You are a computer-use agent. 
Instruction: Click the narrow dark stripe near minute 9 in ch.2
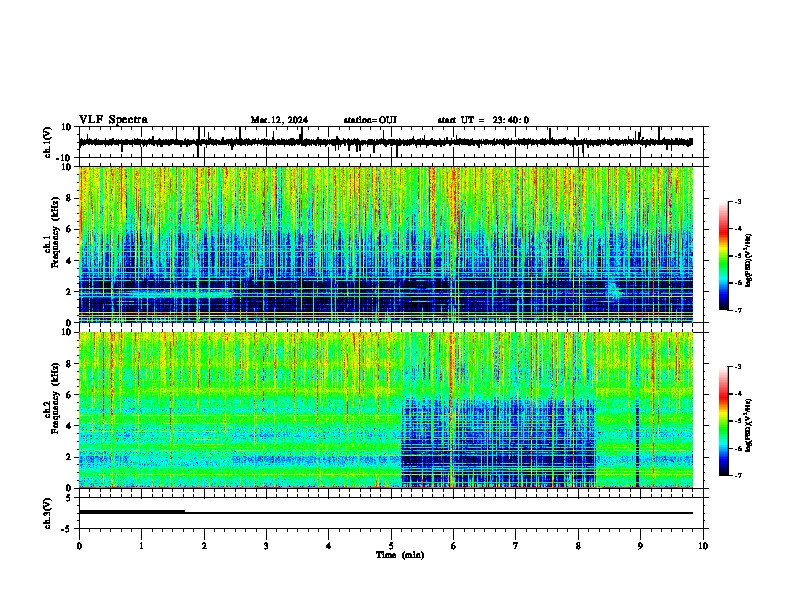(637, 443)
